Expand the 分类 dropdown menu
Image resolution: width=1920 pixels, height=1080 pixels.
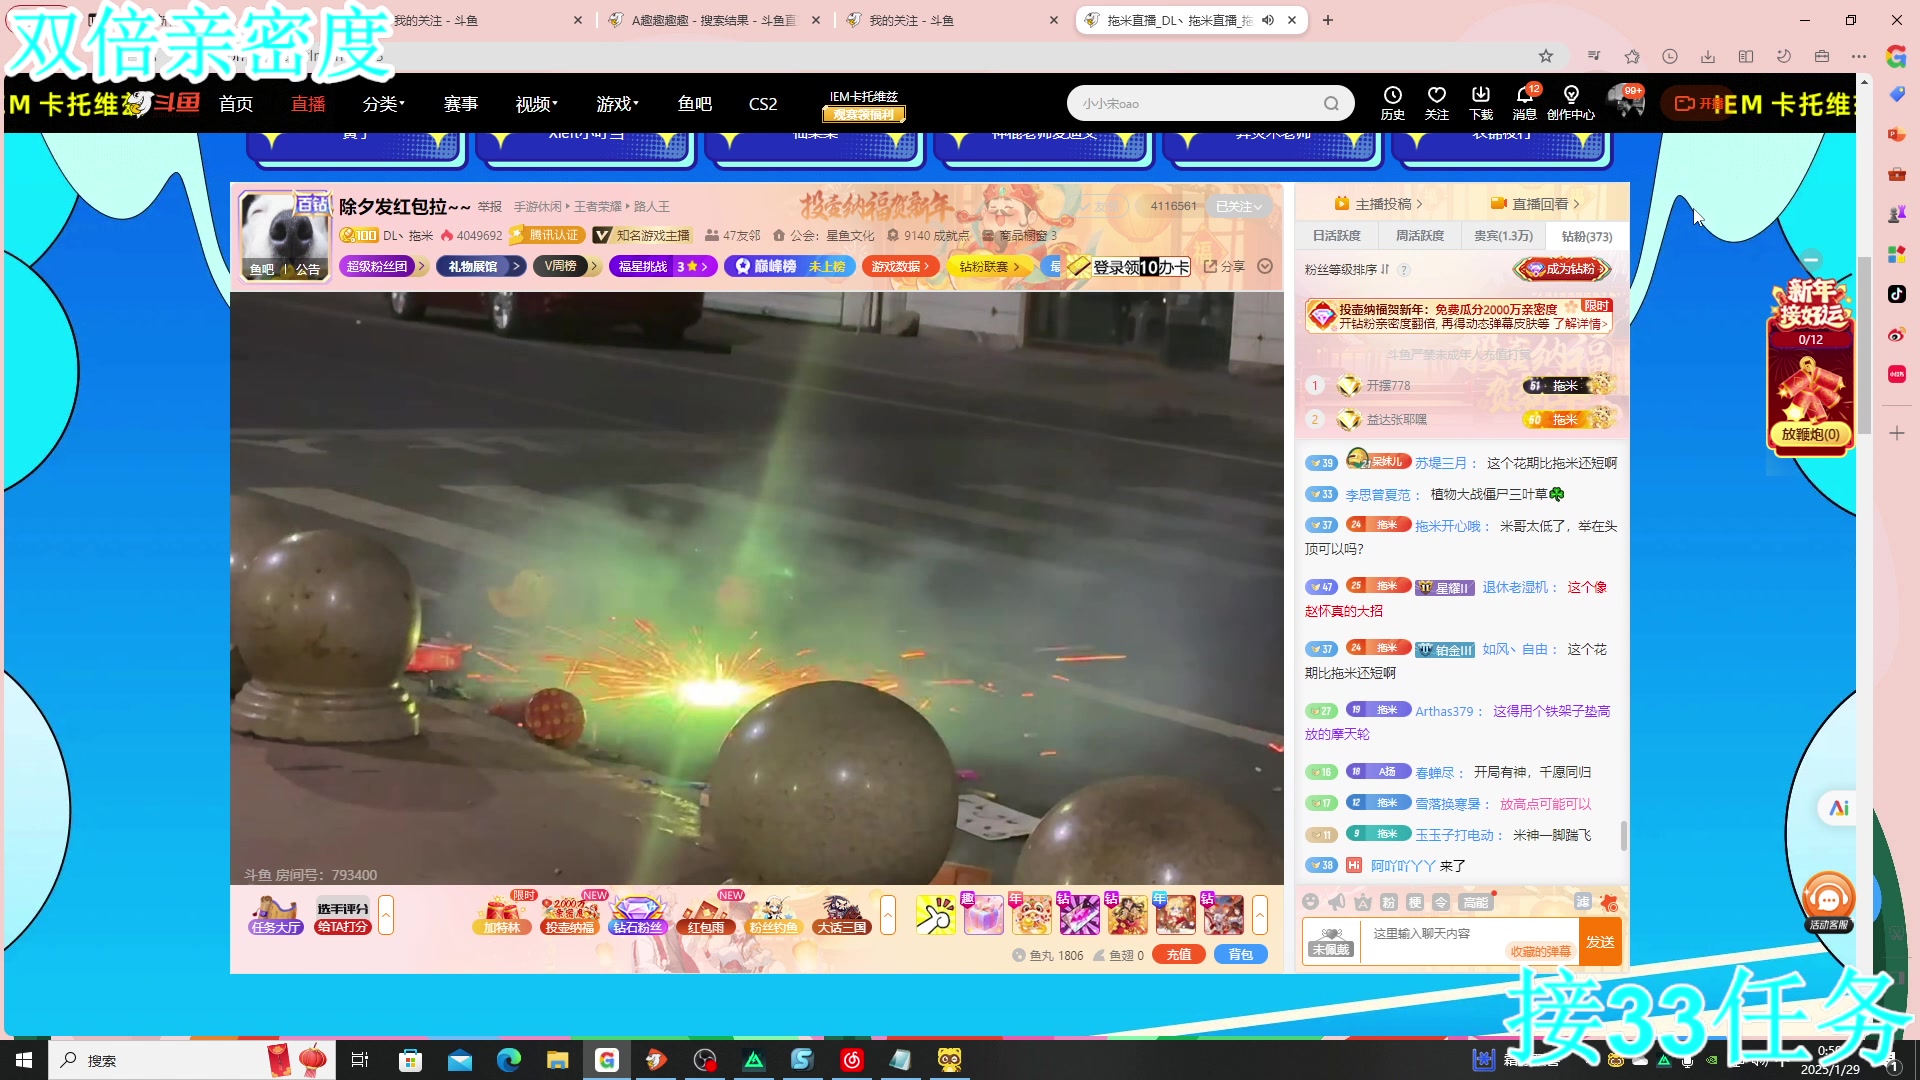[384, 104]
